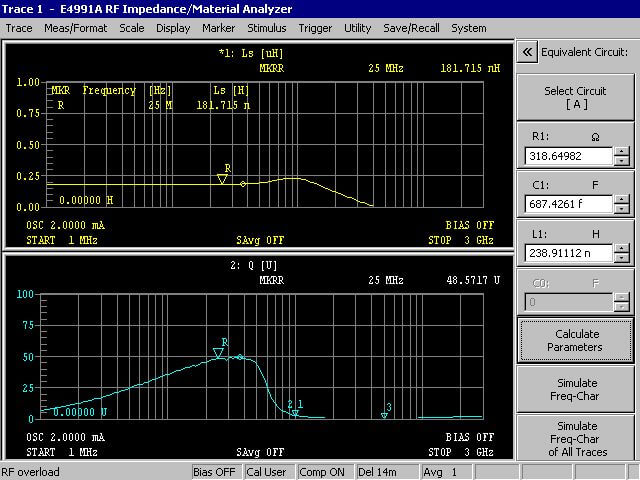The image size is (640, 480).
Task: Open the Save/Recall menu
Action: pyautogui.click(x=411, y=28)
